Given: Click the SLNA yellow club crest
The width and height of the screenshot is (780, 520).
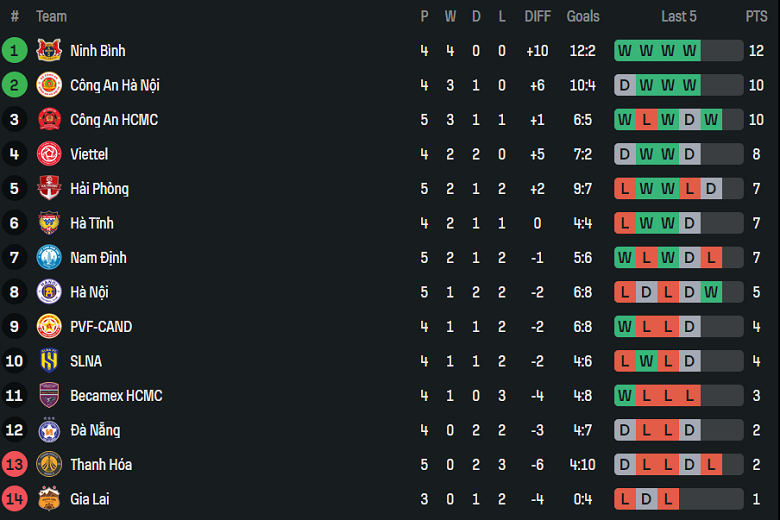Looking at the screenshot, I should click(48, 361).
